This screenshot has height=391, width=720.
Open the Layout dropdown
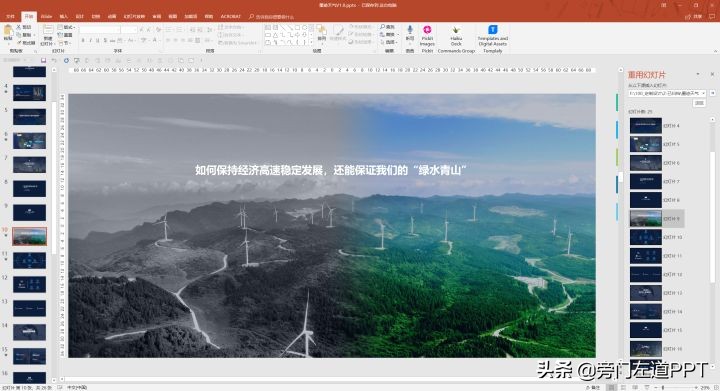click(67, 28)
